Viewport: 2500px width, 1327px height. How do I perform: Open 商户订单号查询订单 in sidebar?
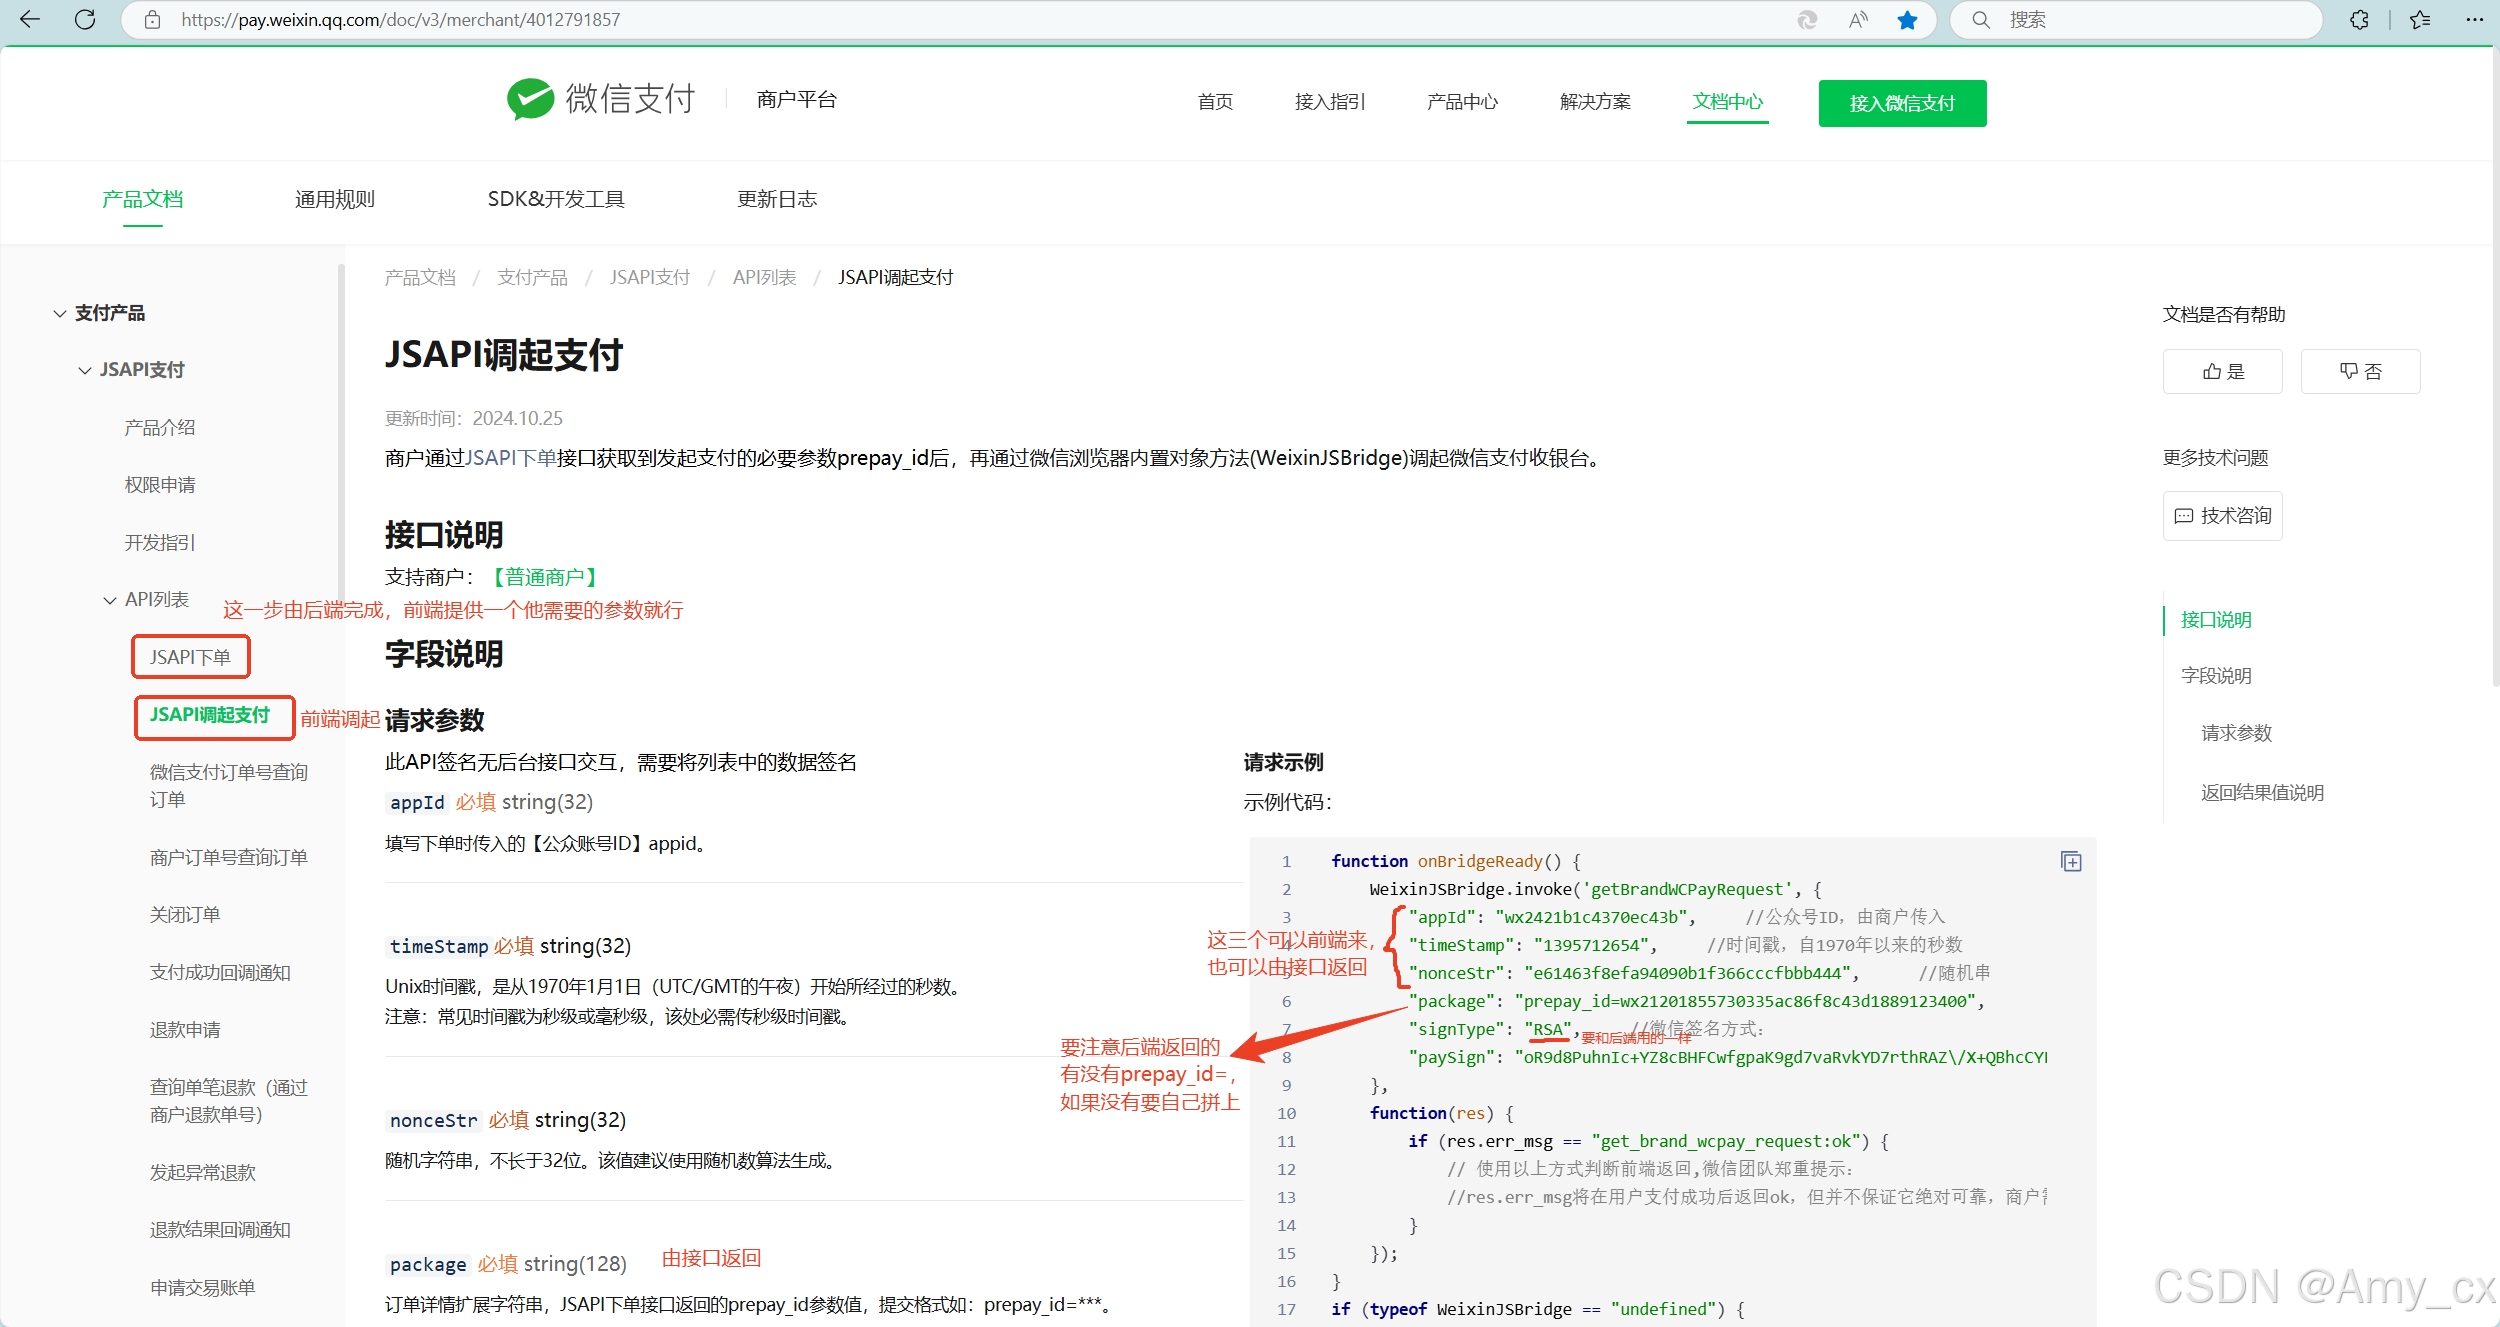[229, 858]
